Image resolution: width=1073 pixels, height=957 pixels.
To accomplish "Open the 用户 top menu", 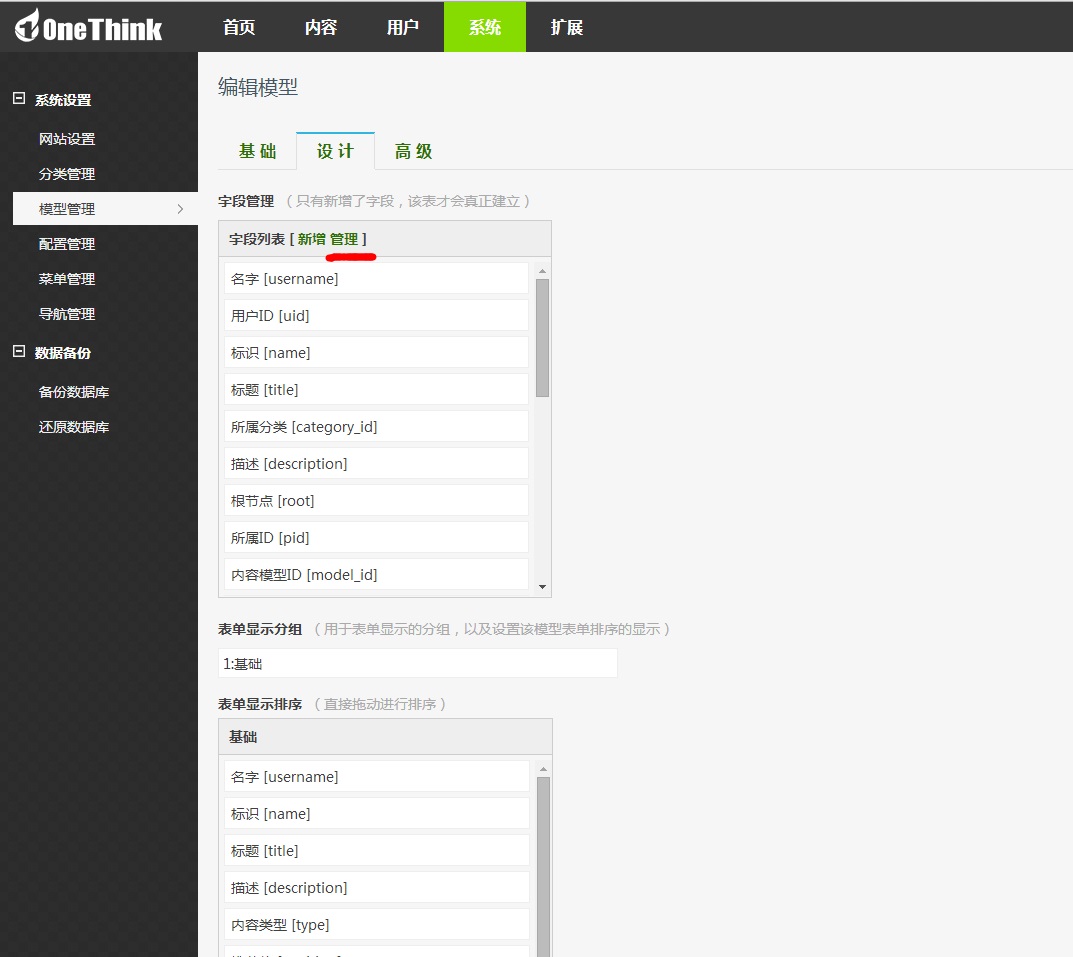I will [x=403, y=27].
